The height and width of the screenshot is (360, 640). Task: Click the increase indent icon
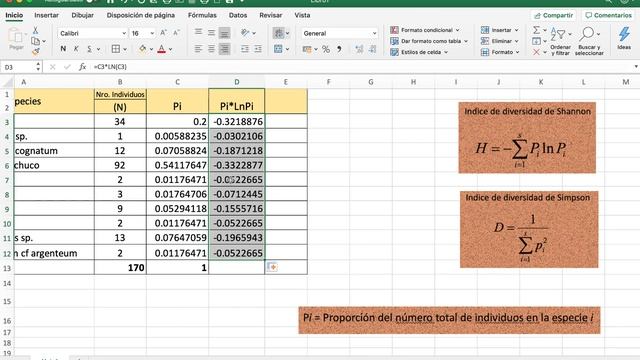click(x=258, y=49)
